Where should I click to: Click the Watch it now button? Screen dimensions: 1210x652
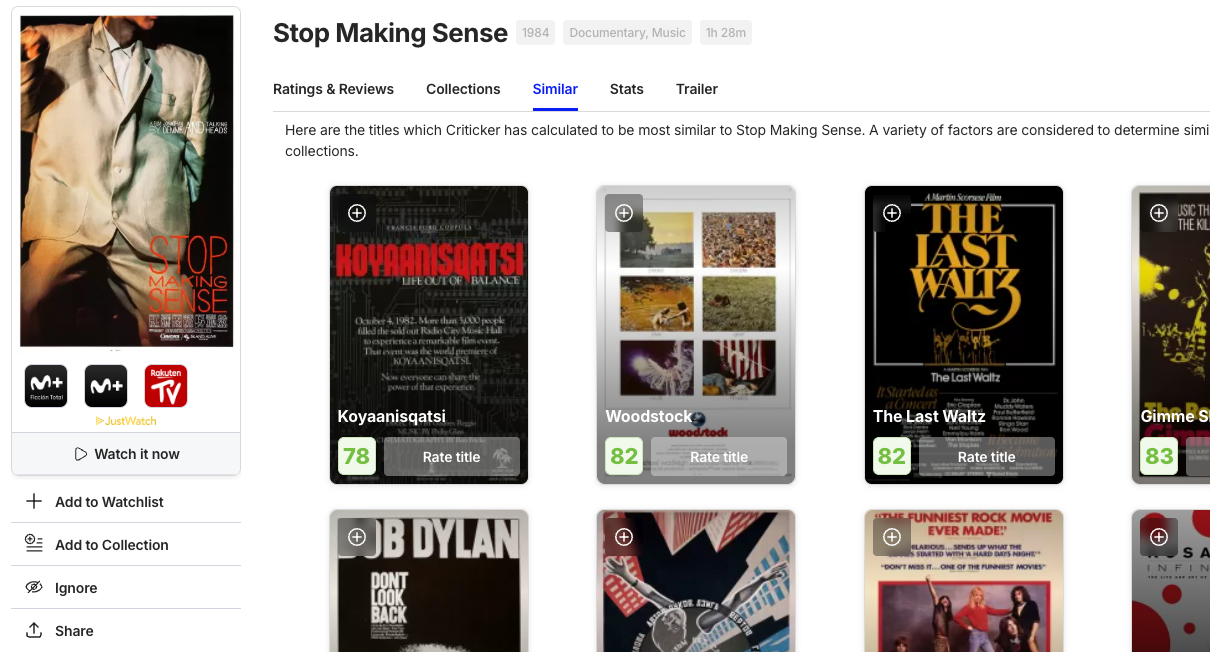[x=126, y=454]
